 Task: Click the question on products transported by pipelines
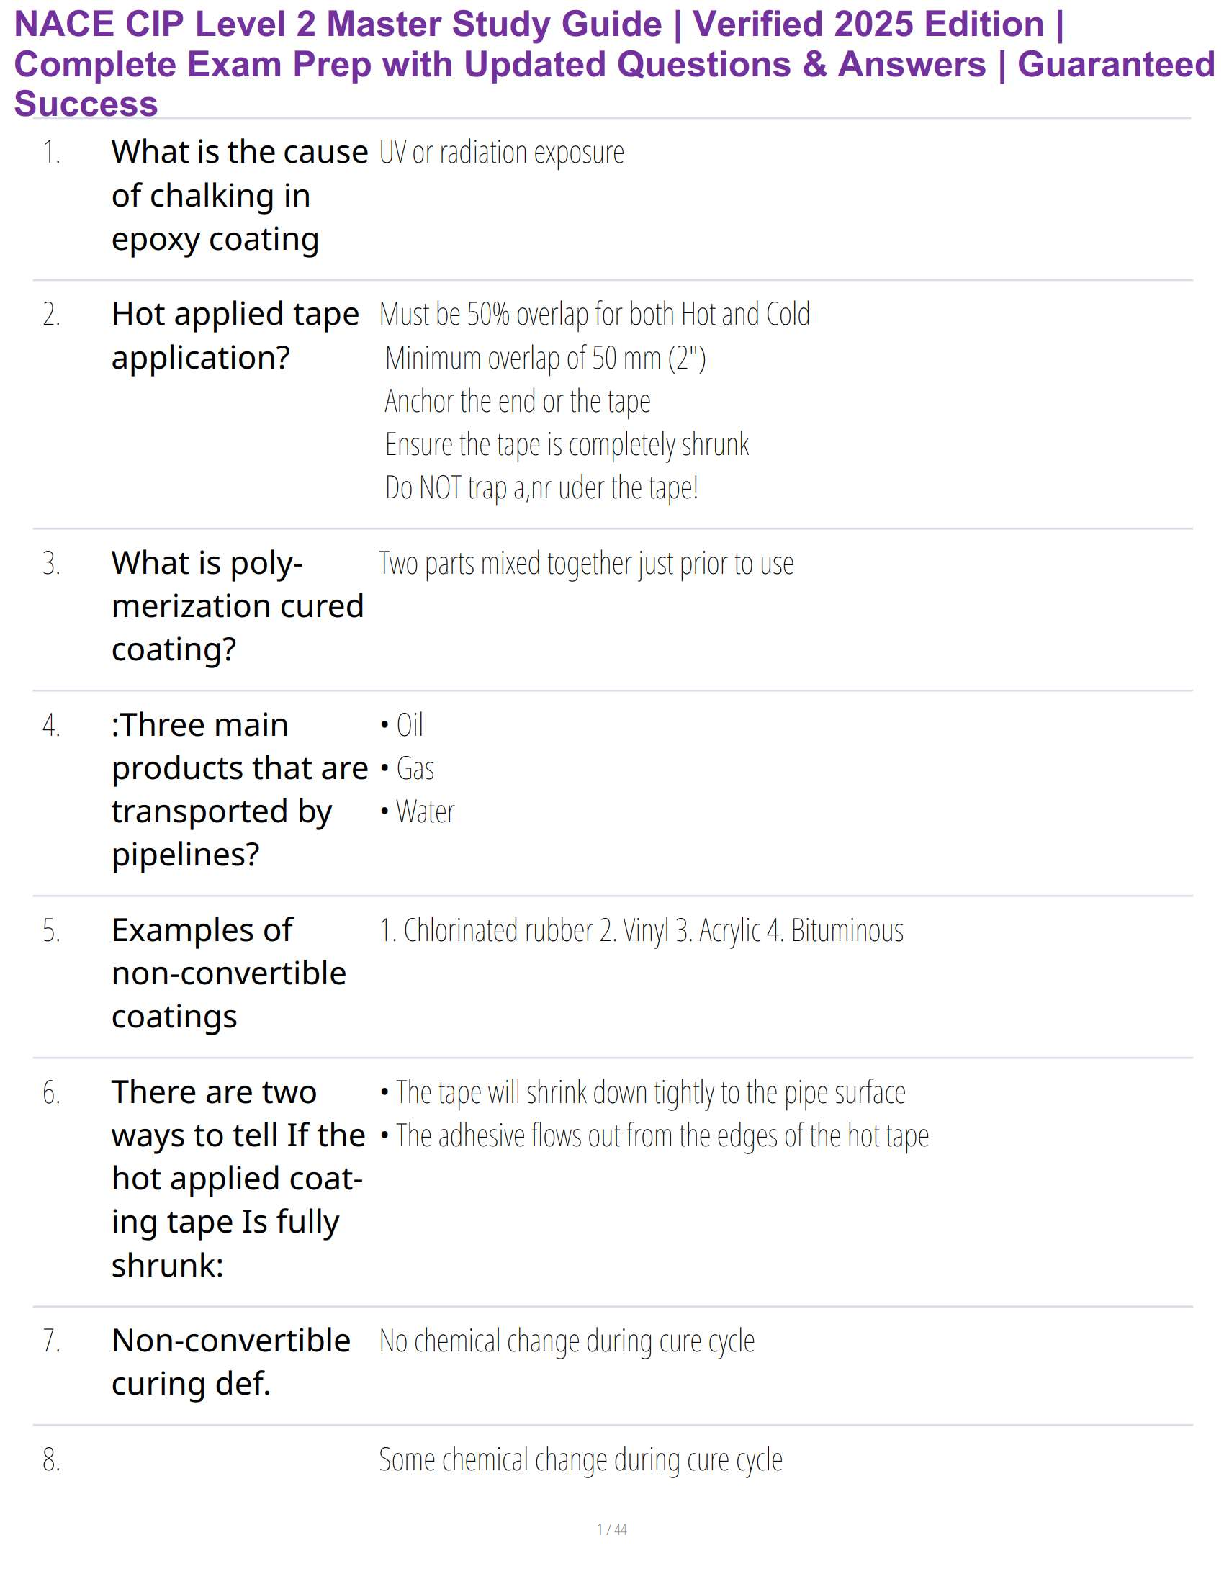(x=238, y=789)
